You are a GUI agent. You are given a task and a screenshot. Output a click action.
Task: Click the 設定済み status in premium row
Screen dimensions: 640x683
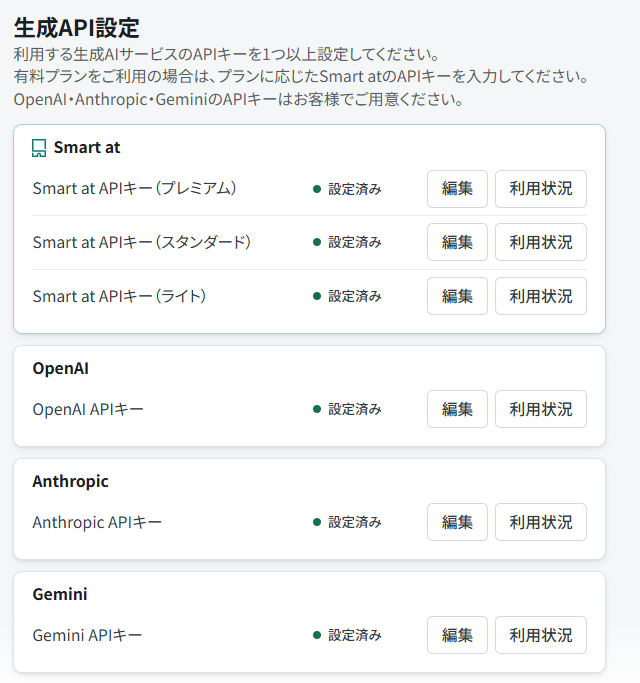point(347,189)
